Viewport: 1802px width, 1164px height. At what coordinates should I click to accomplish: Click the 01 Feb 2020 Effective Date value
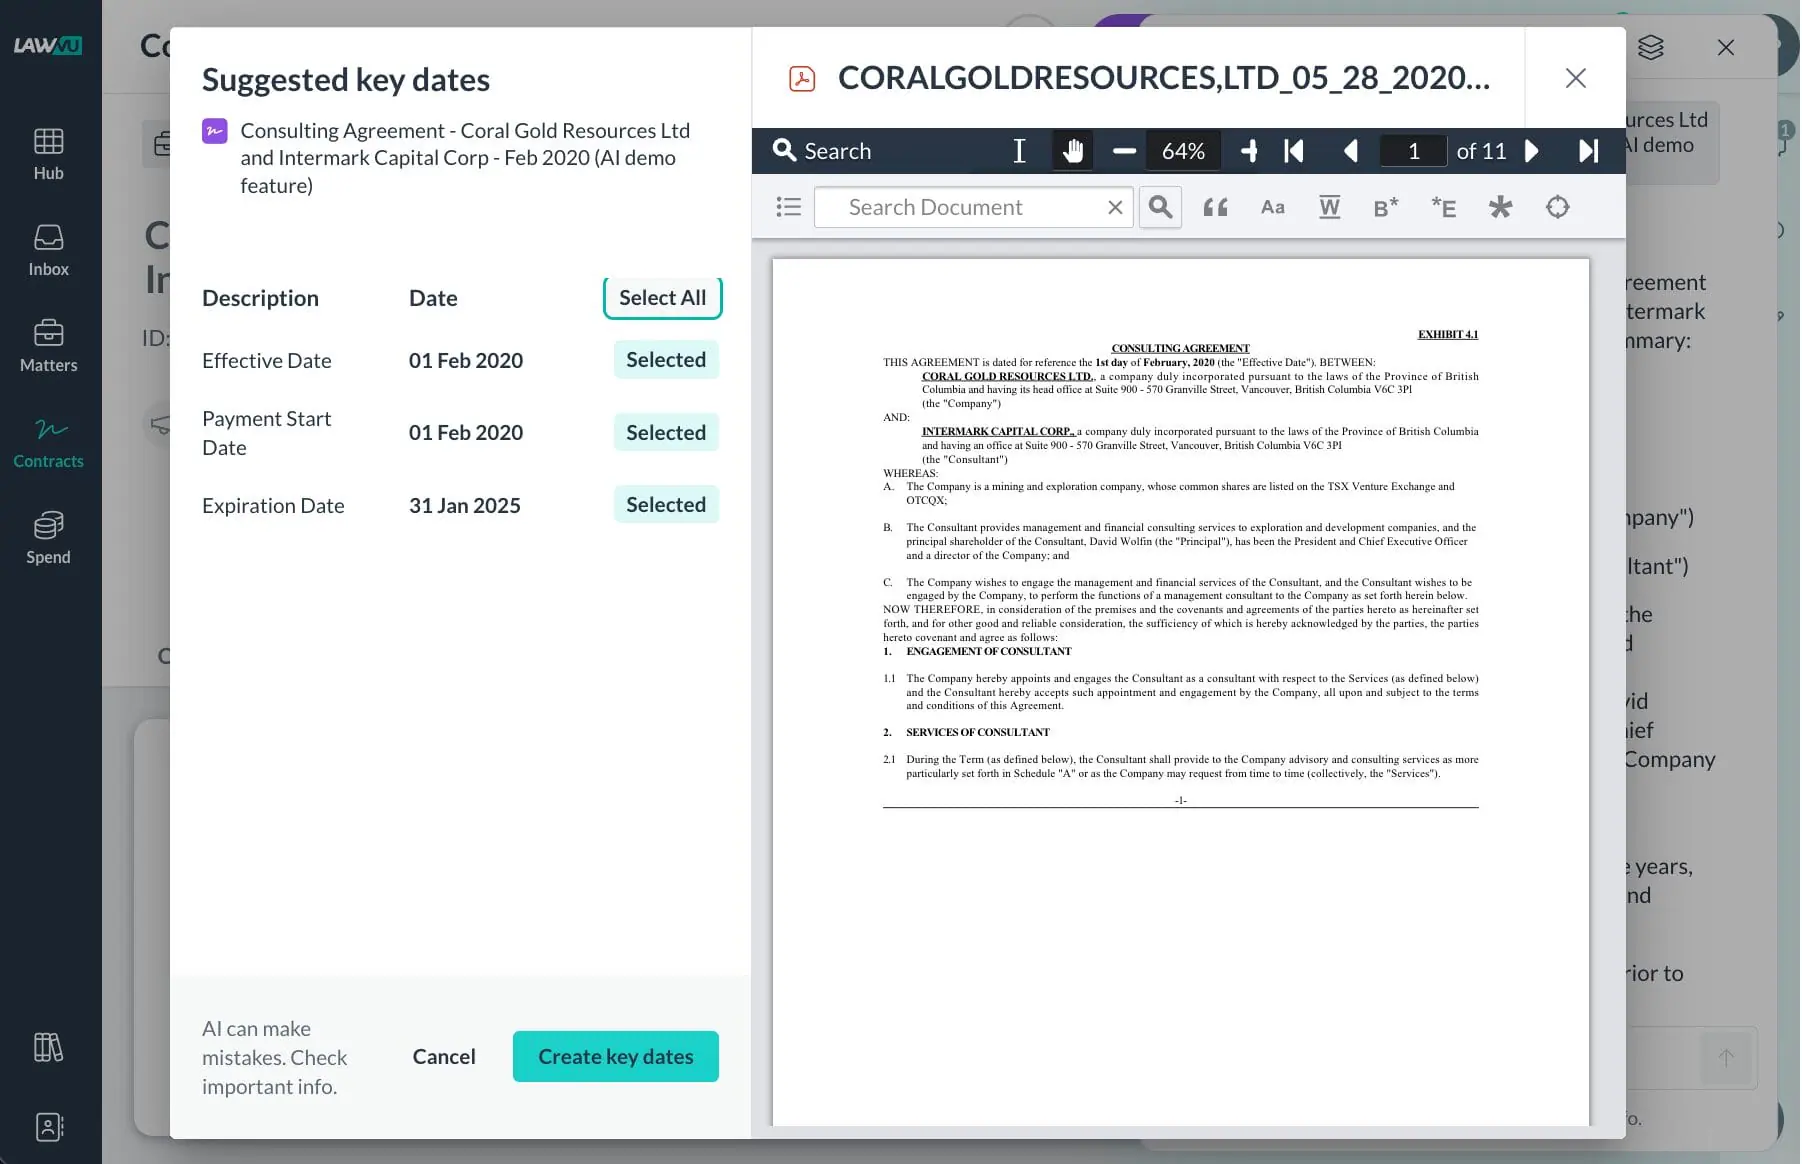coord(466,360)
